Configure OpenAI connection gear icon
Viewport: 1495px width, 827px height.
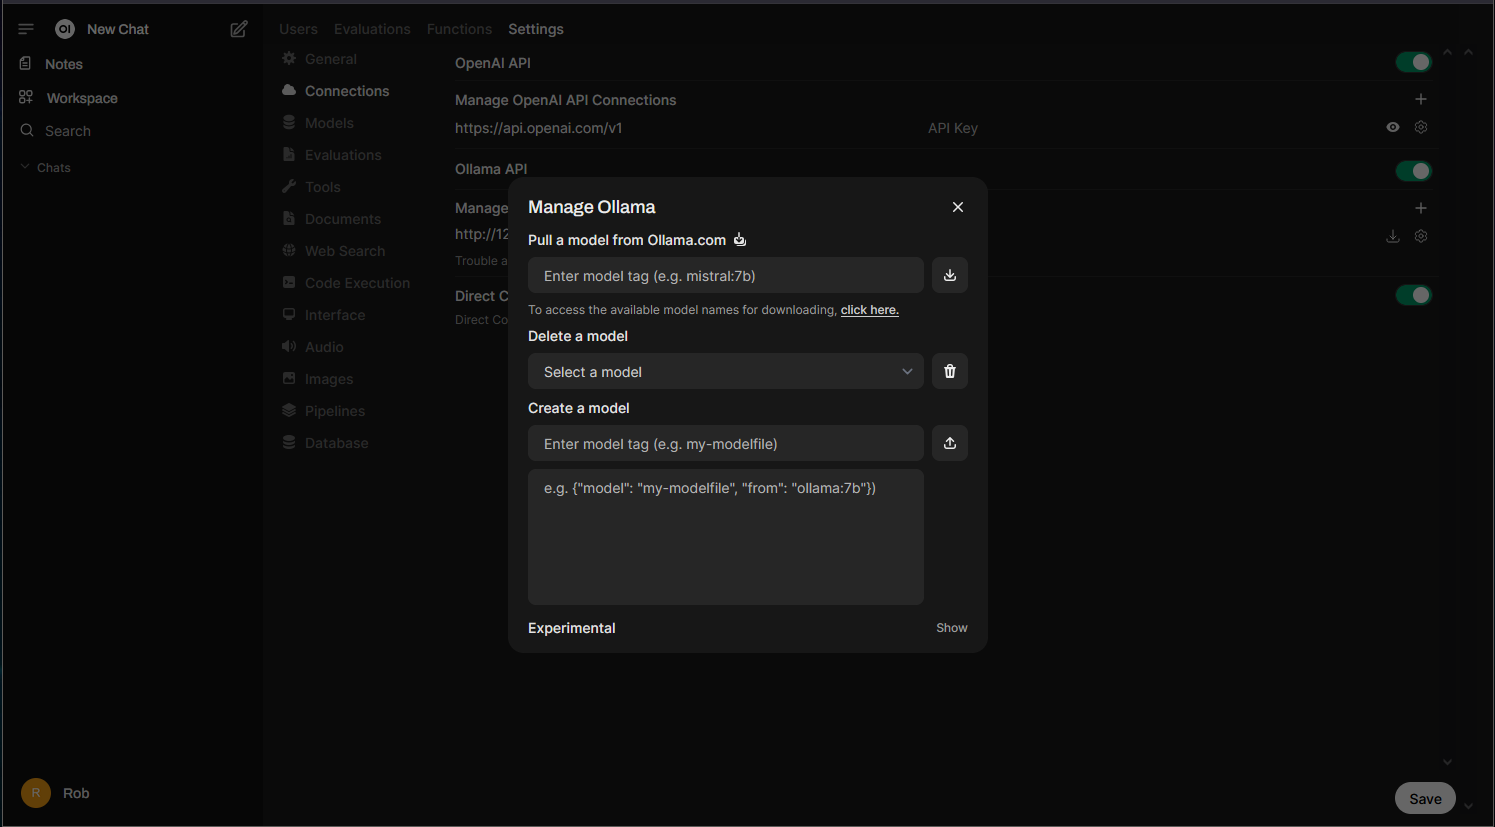pos(1421,127)
